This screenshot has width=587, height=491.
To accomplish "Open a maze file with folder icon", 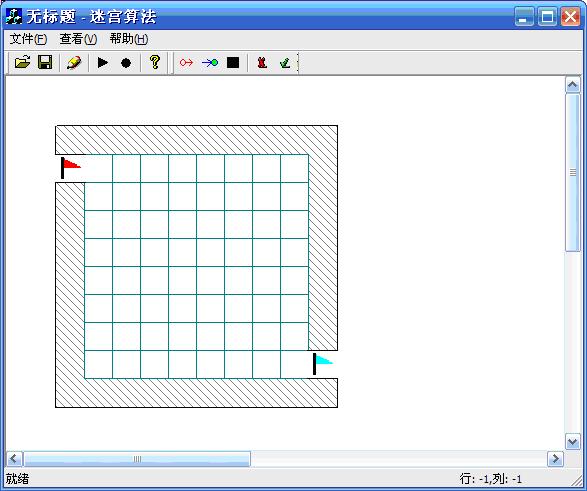I will tap(22, 62).
